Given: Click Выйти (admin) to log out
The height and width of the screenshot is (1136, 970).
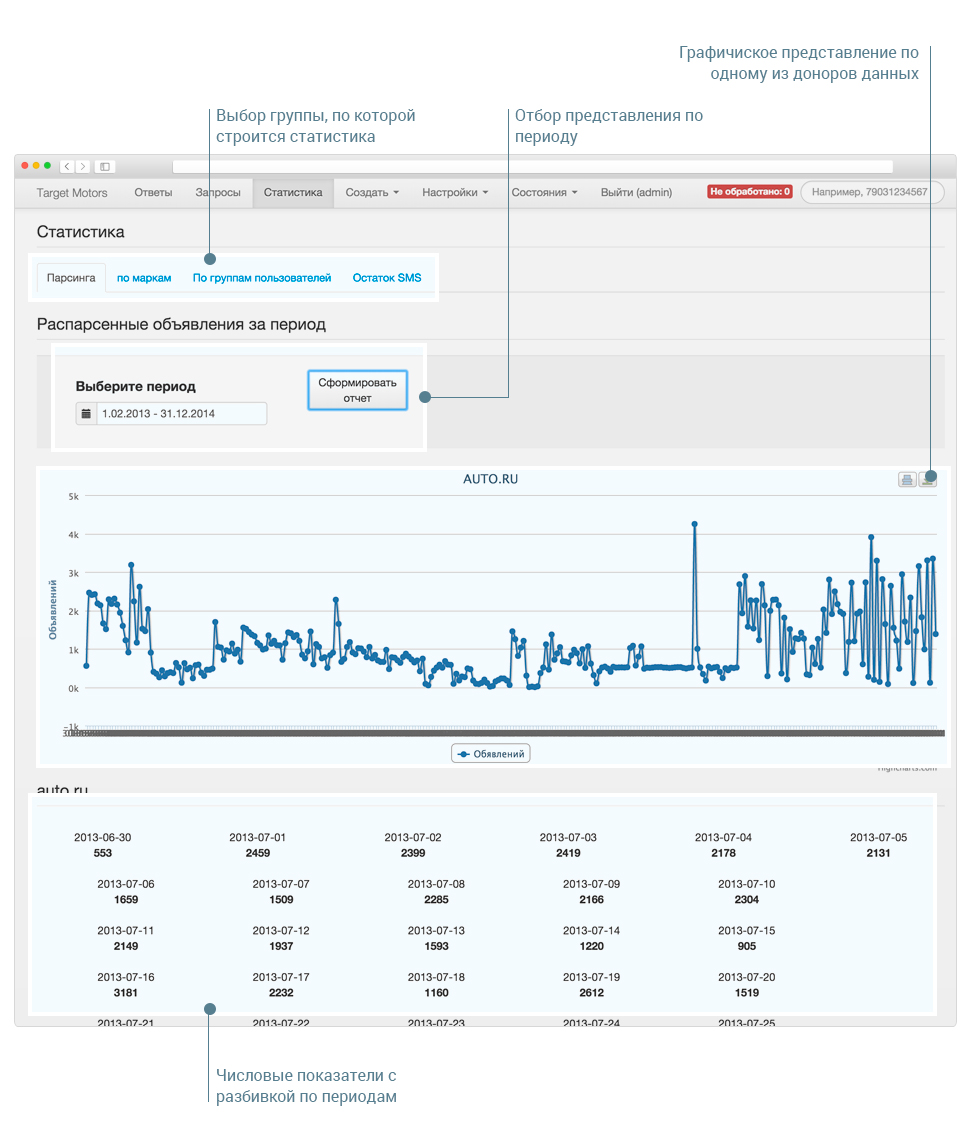Looking at the screenshot, I should point(636,193).
